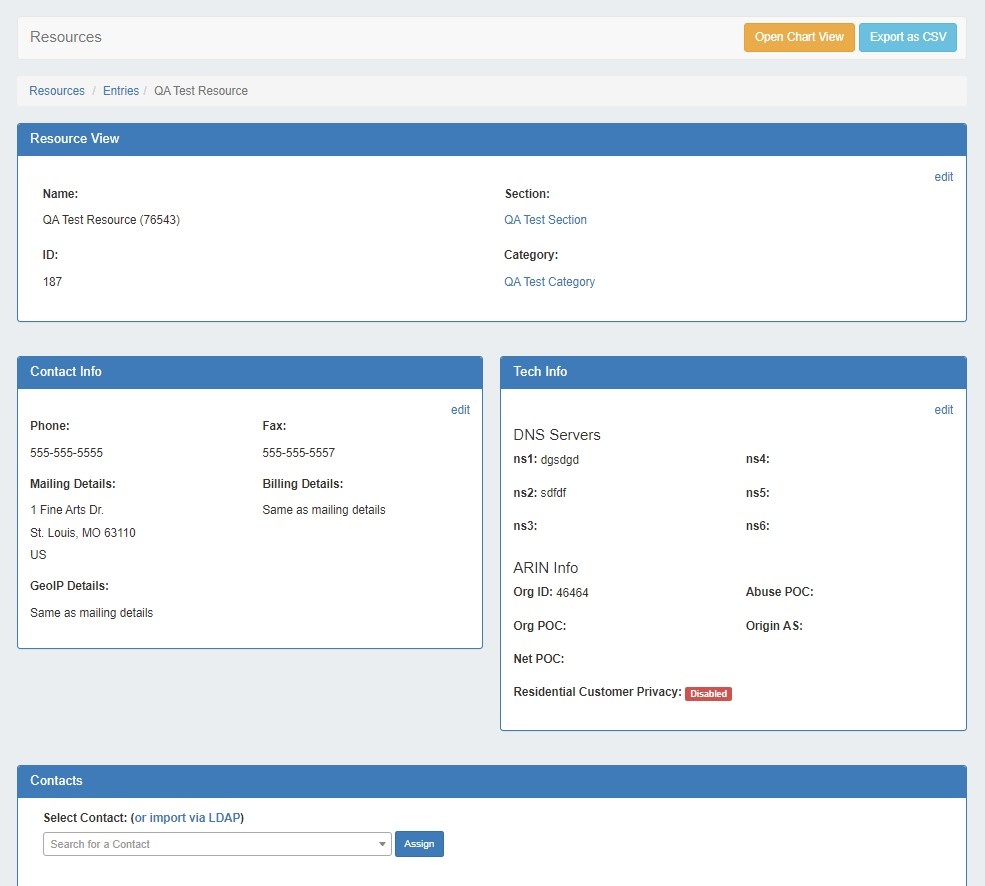This screenshot has width=985, height=886.
Task: Click the Open Chart View button
Action: (x=798, y=37)
